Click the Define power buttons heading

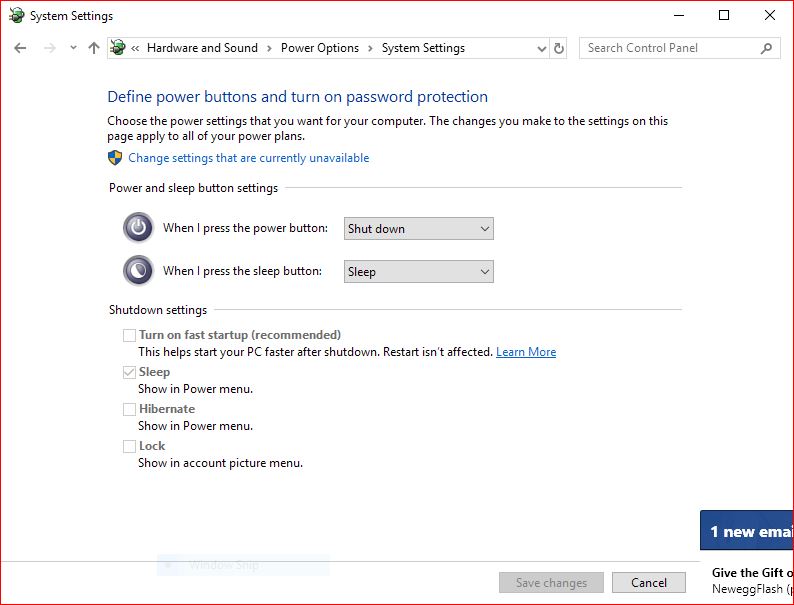(x=297, y=97)
